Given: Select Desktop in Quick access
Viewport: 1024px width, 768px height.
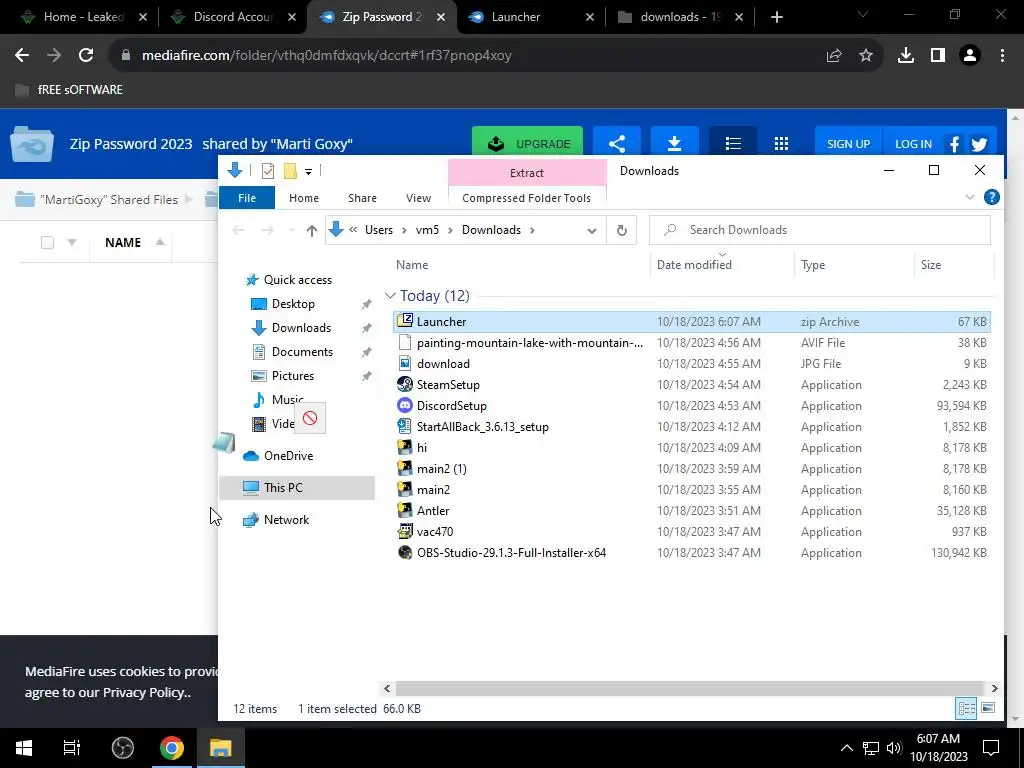Looking at the screenshot, I should tap(293, 304).
